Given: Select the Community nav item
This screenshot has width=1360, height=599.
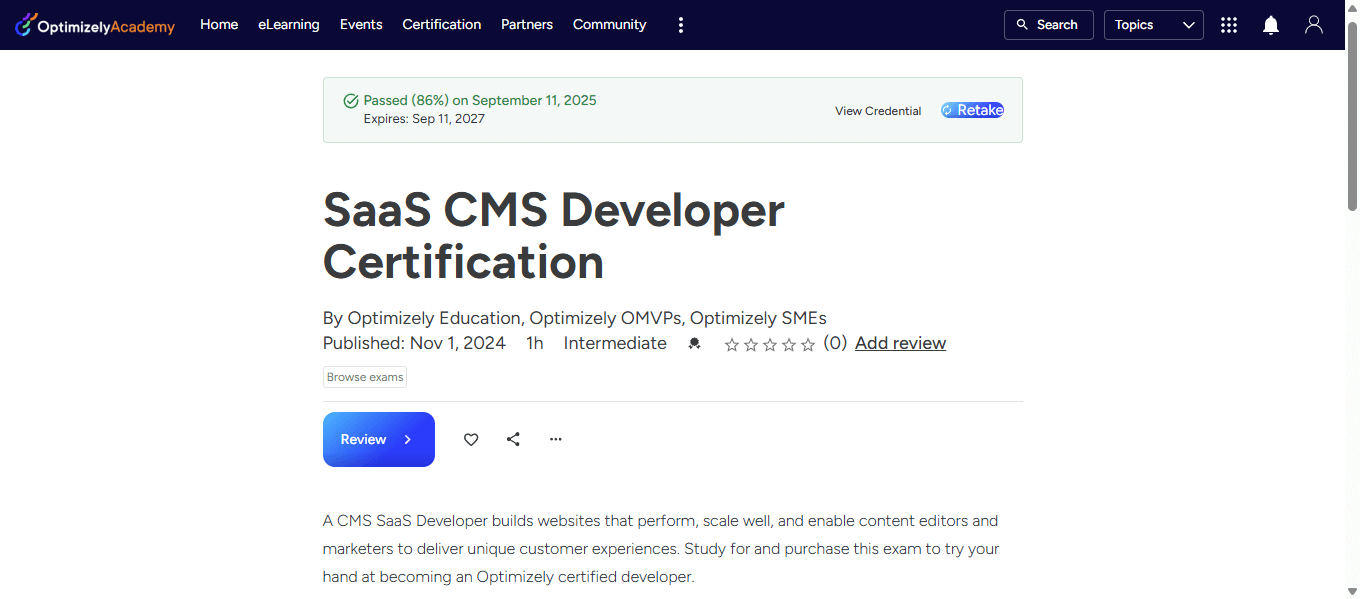Looking at the screenshot, I should [609, 25].
